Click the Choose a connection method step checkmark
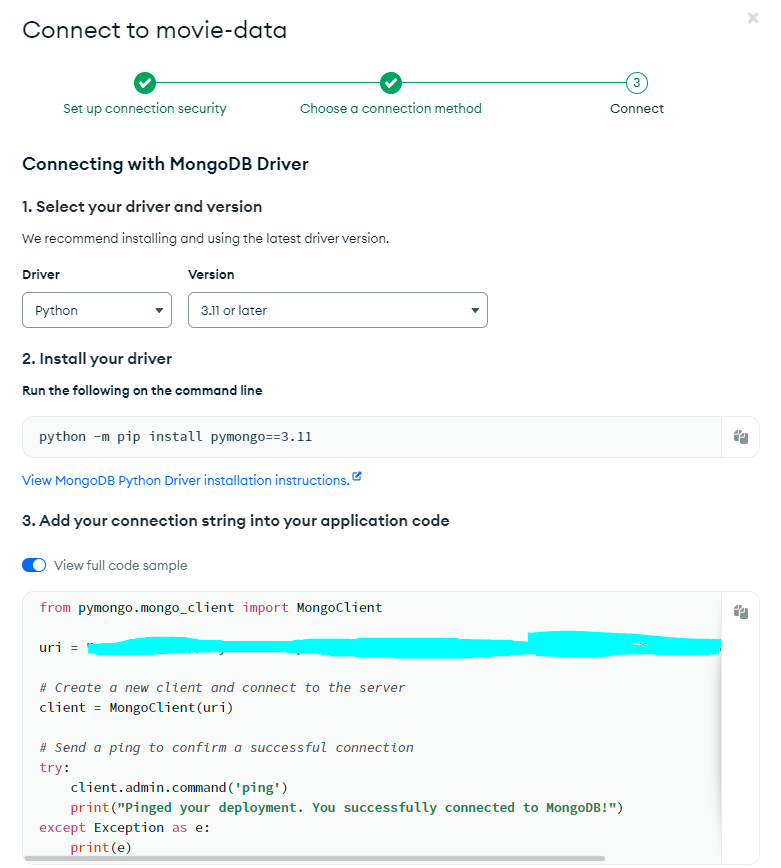The image size is (781, 868). [x=391, y=83]
